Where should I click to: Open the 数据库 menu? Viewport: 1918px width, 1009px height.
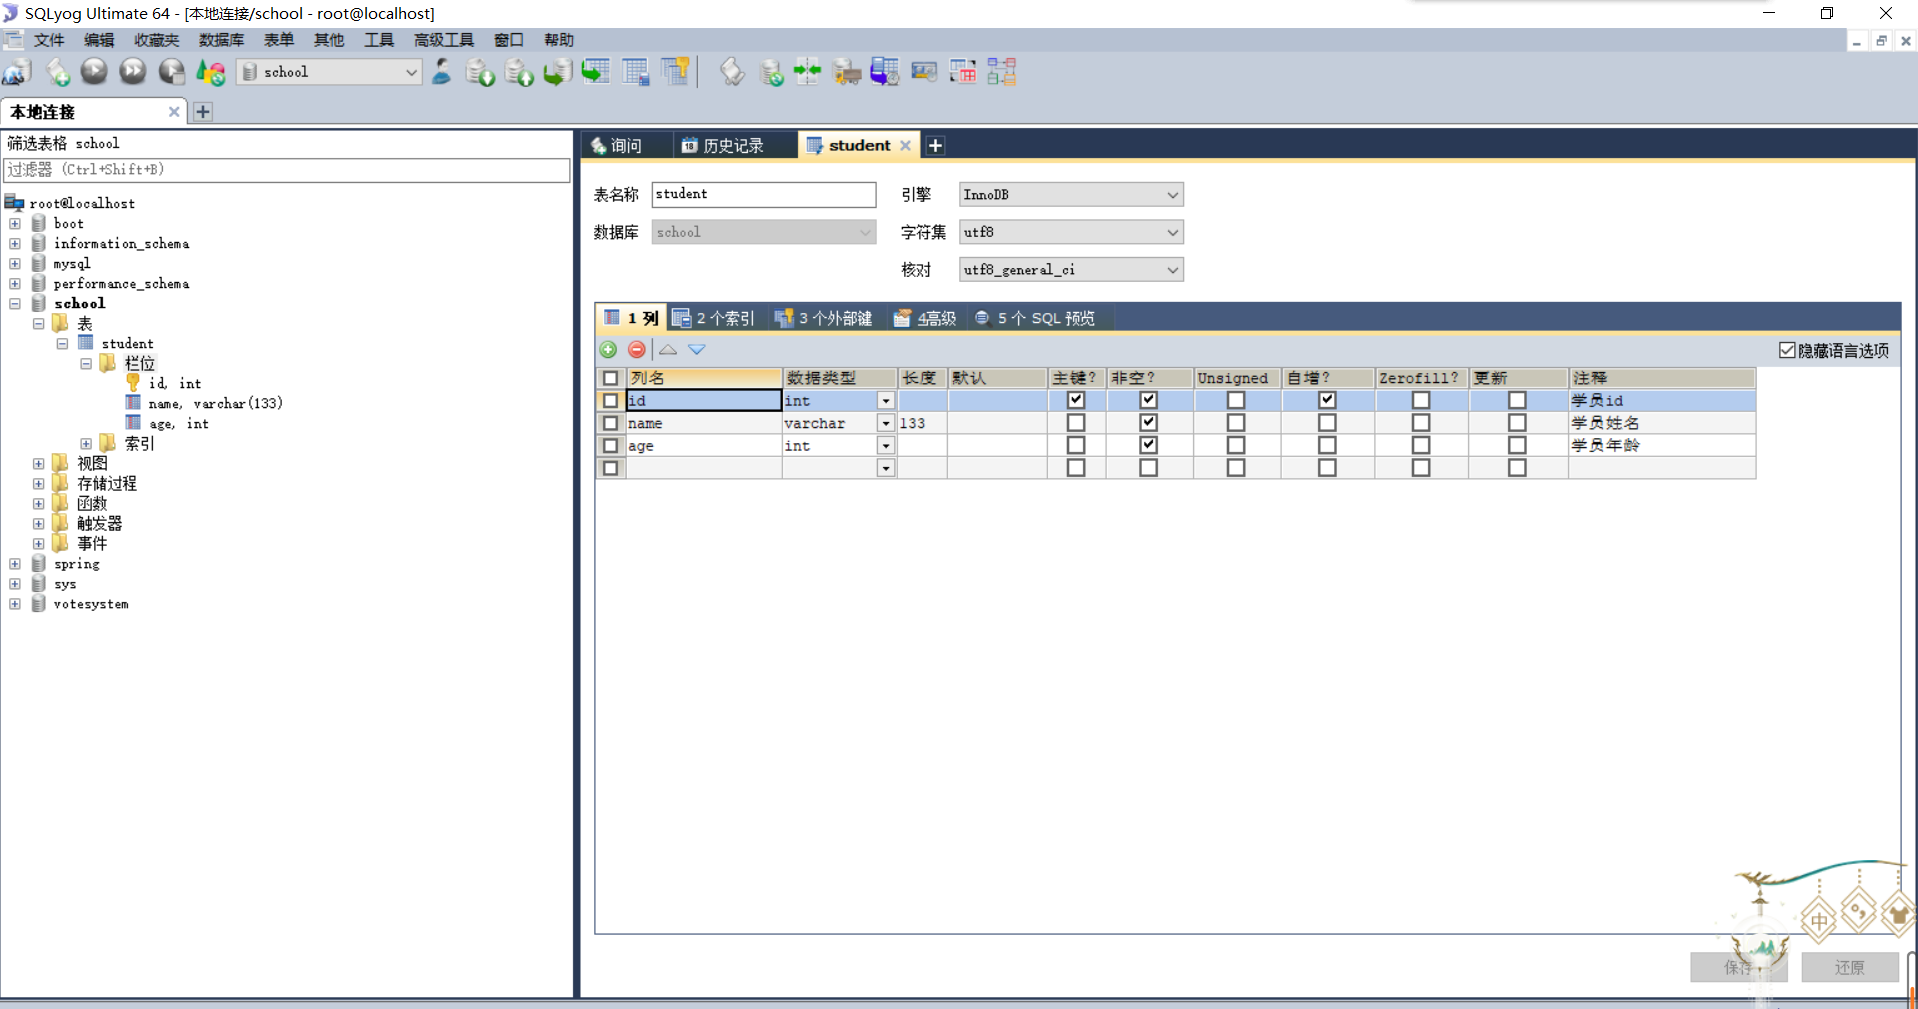coord(221,40)
